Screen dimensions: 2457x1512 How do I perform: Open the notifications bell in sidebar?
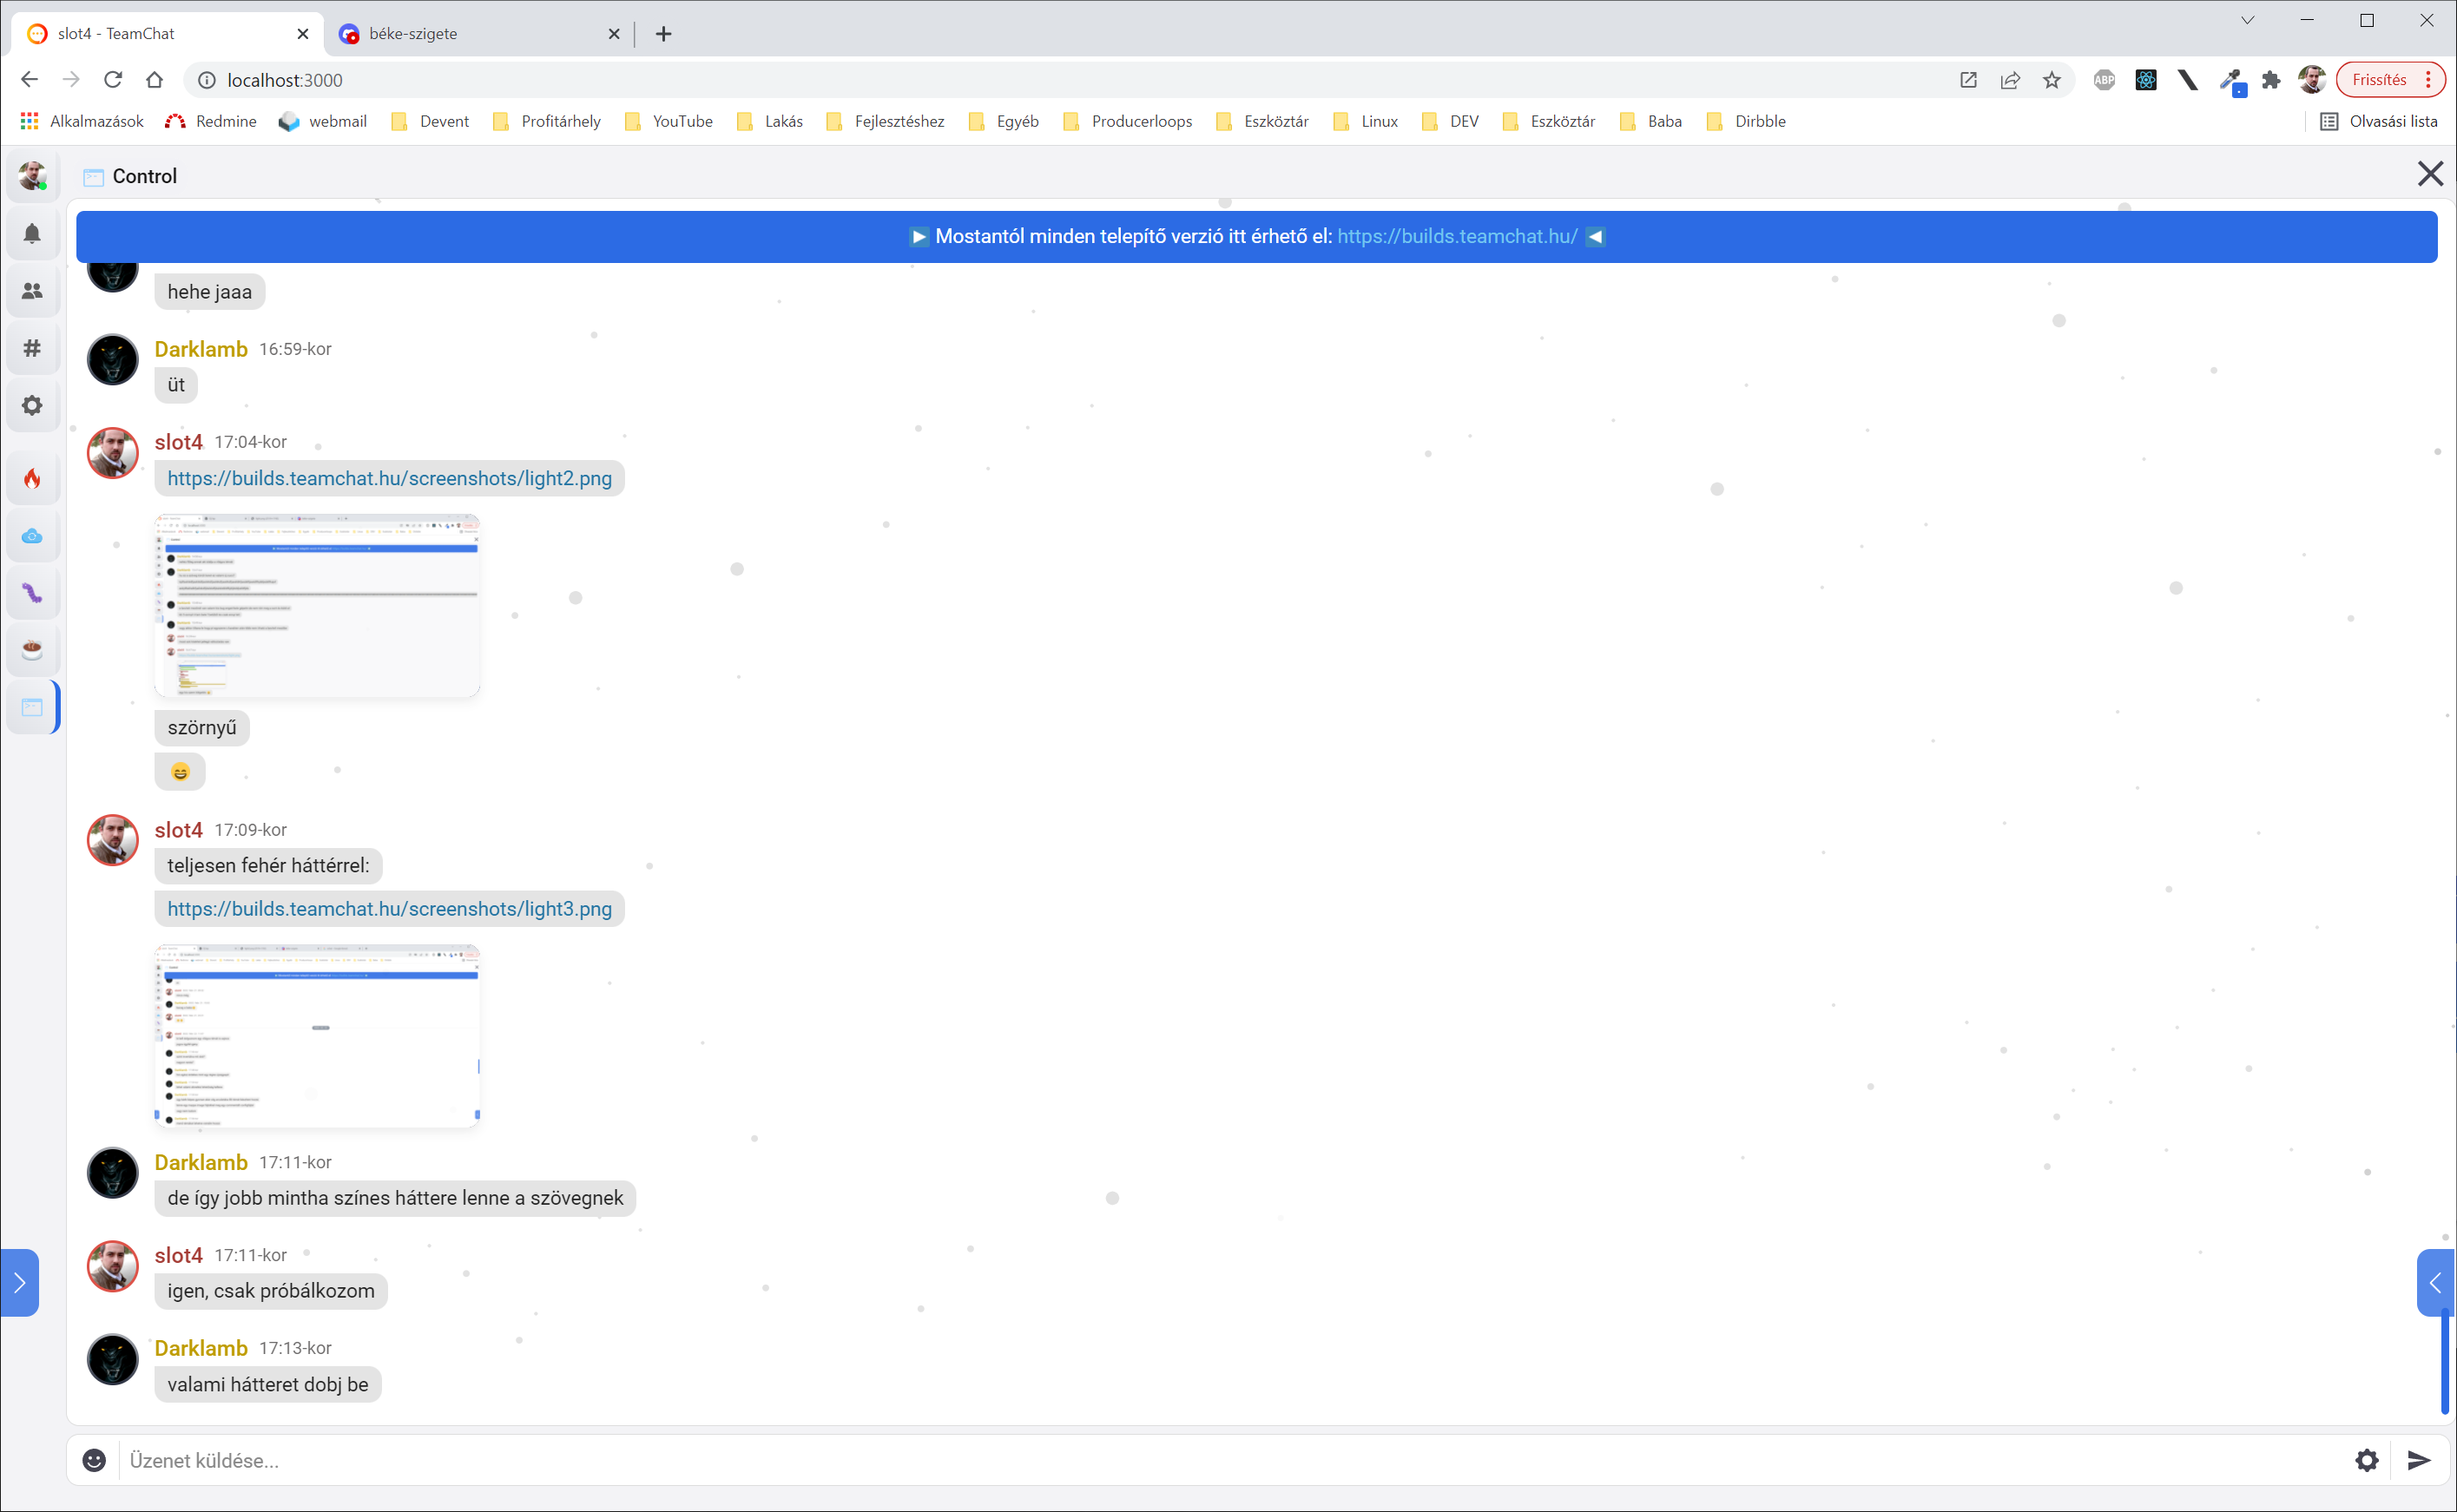32,234
